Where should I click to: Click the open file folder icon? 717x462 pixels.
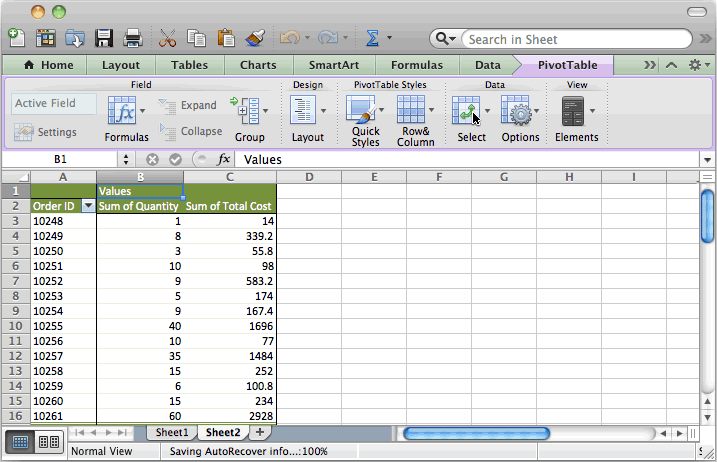75,38
